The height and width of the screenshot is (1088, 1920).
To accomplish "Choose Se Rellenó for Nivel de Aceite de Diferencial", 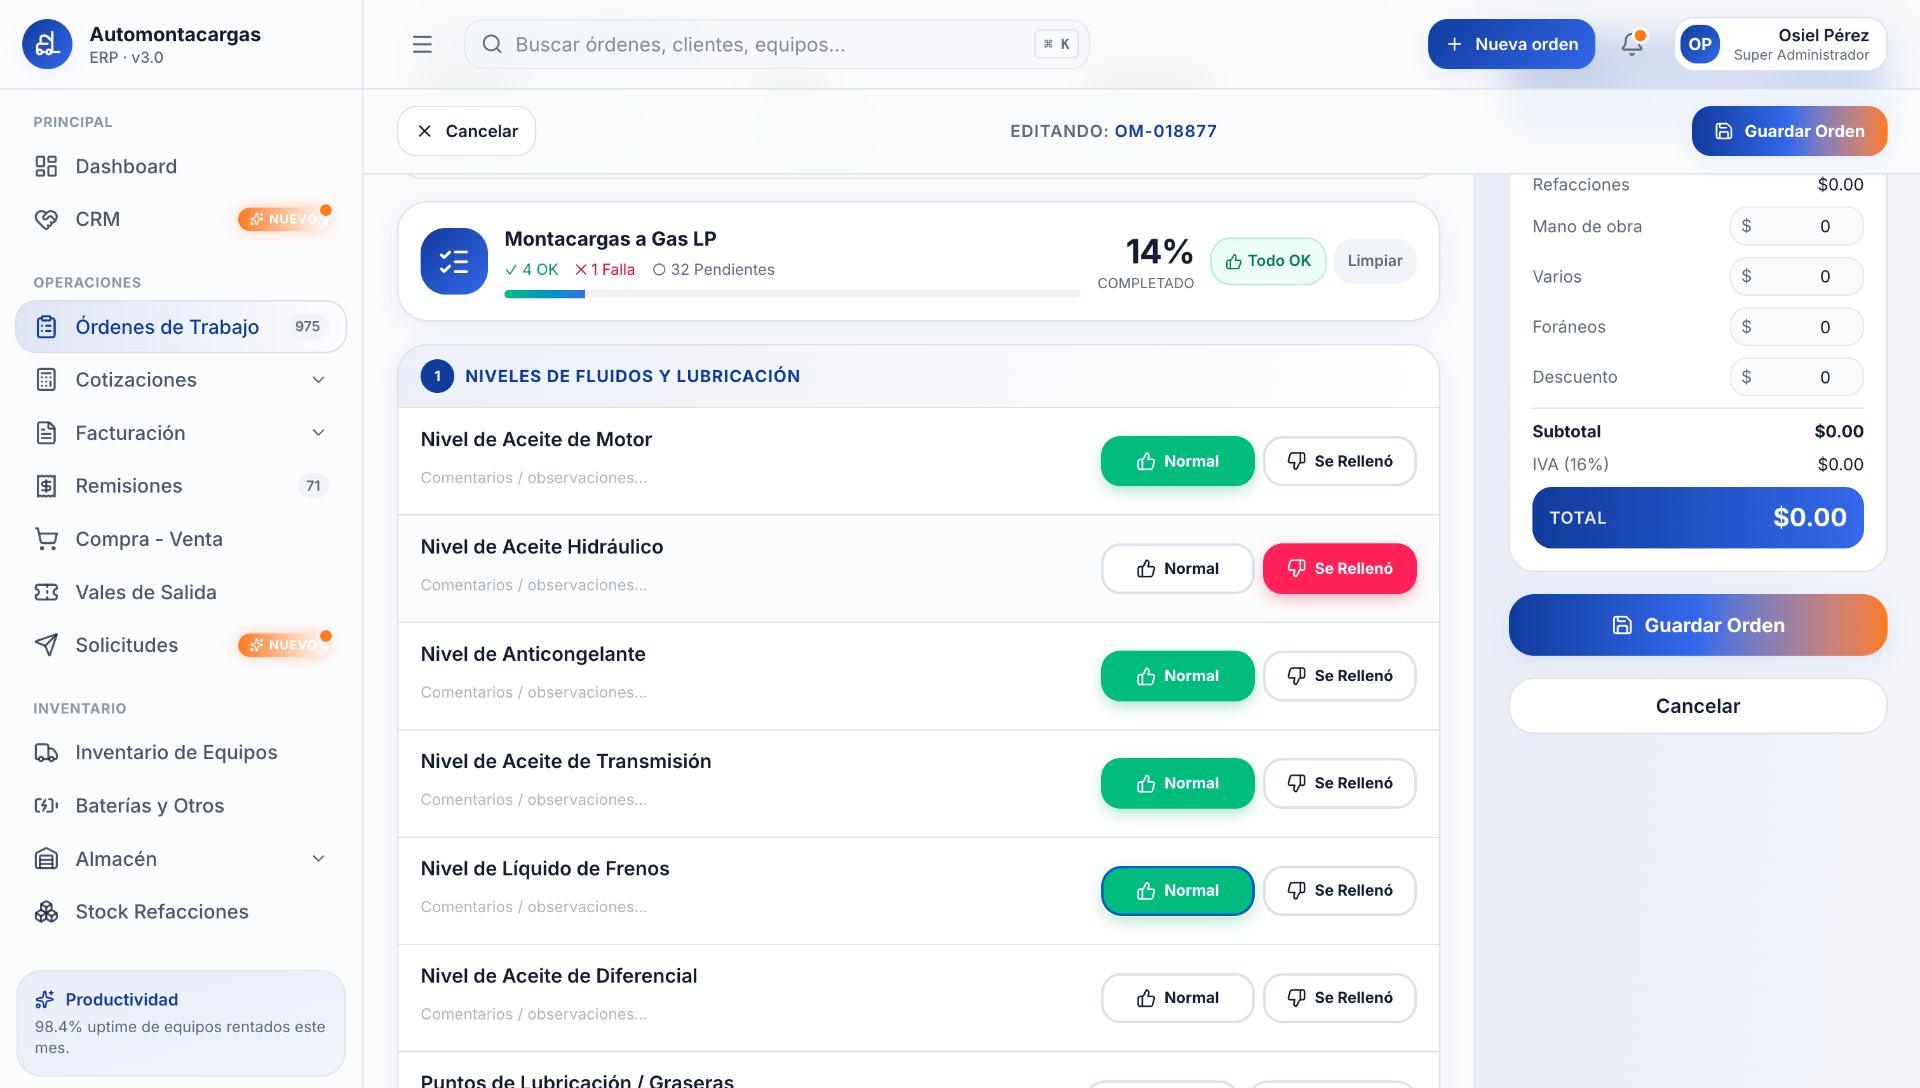I will pyautogui.click(x=1340, y=998).
